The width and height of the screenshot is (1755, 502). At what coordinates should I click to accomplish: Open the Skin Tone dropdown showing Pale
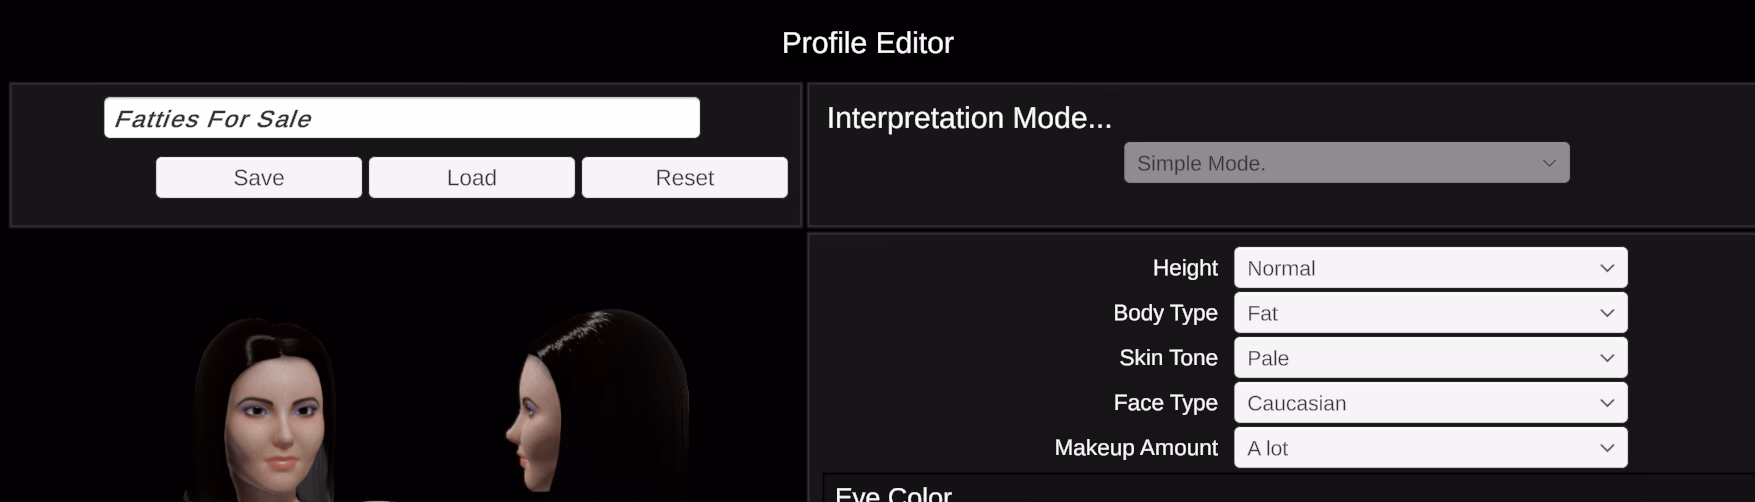tap(1430, 358)
